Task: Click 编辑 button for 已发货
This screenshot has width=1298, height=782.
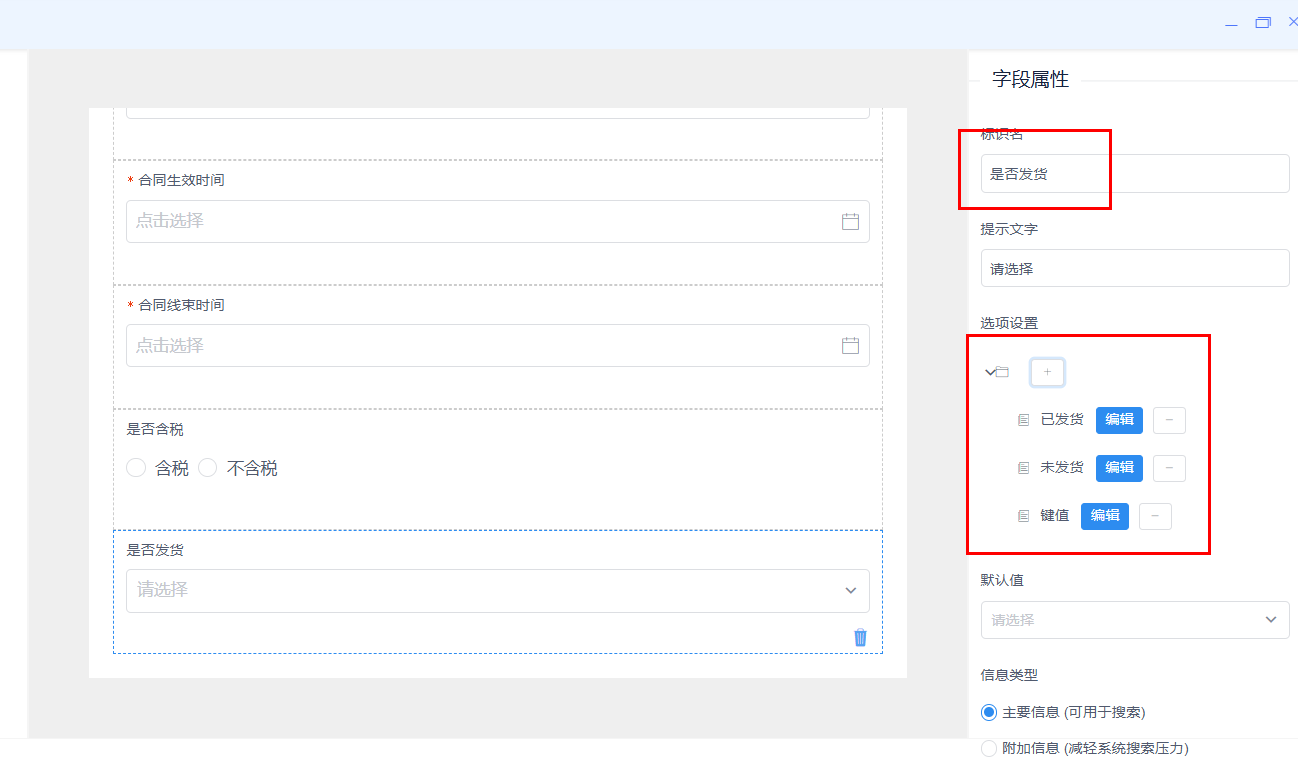Action: pos(1119,420)
